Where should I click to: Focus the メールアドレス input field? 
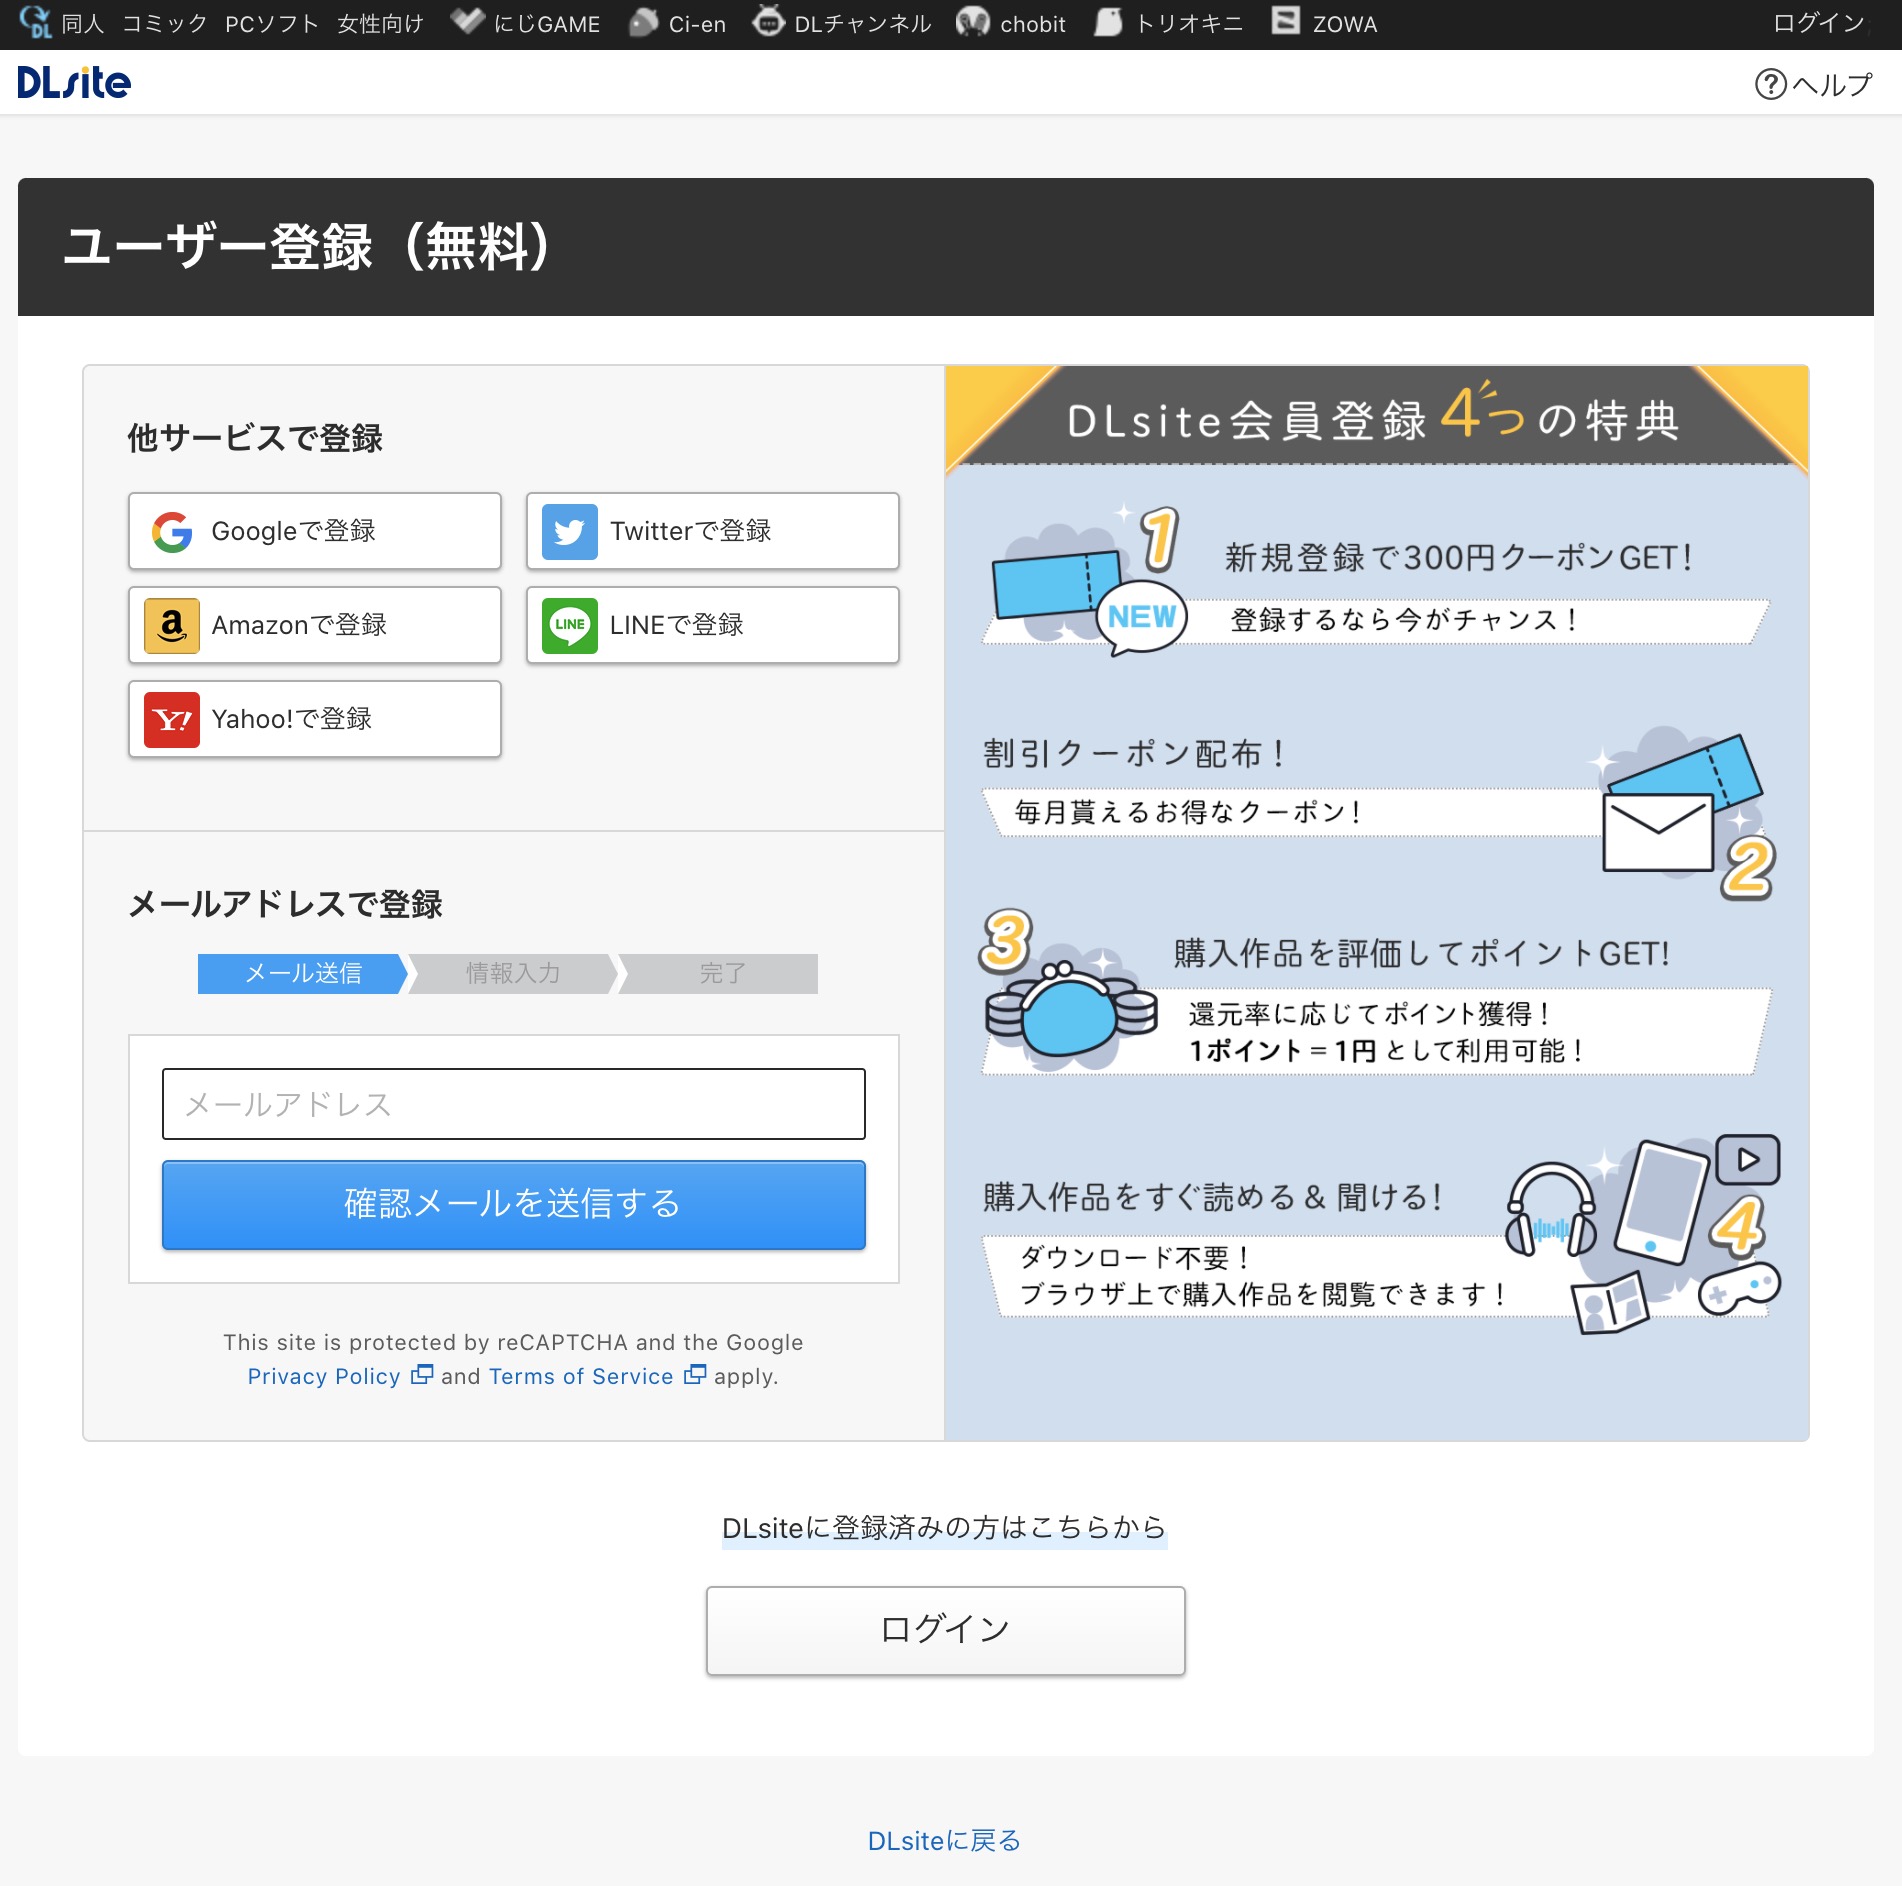(513, 1104)
